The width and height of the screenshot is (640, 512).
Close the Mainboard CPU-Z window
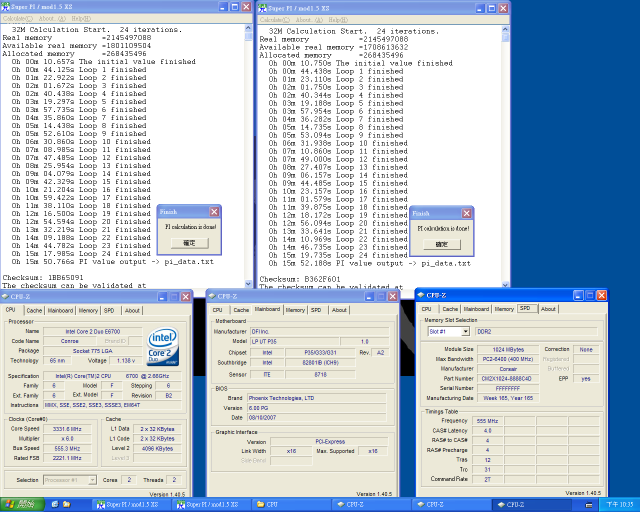point(393,296)
